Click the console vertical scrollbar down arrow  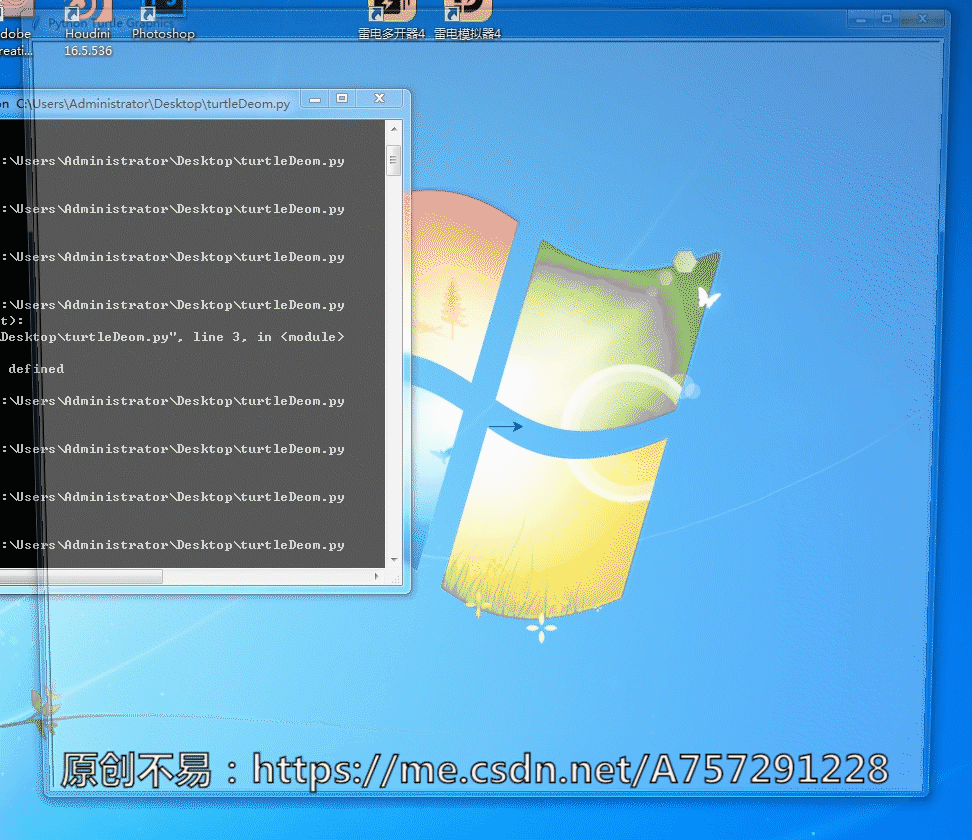point(394,559)
